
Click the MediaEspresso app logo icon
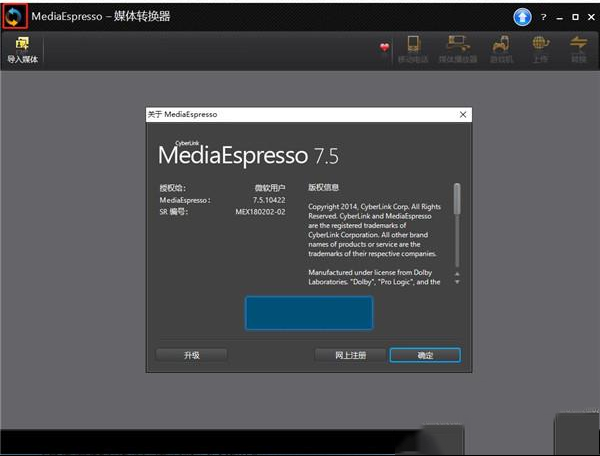pyautogui.click(x=15, y=16)
